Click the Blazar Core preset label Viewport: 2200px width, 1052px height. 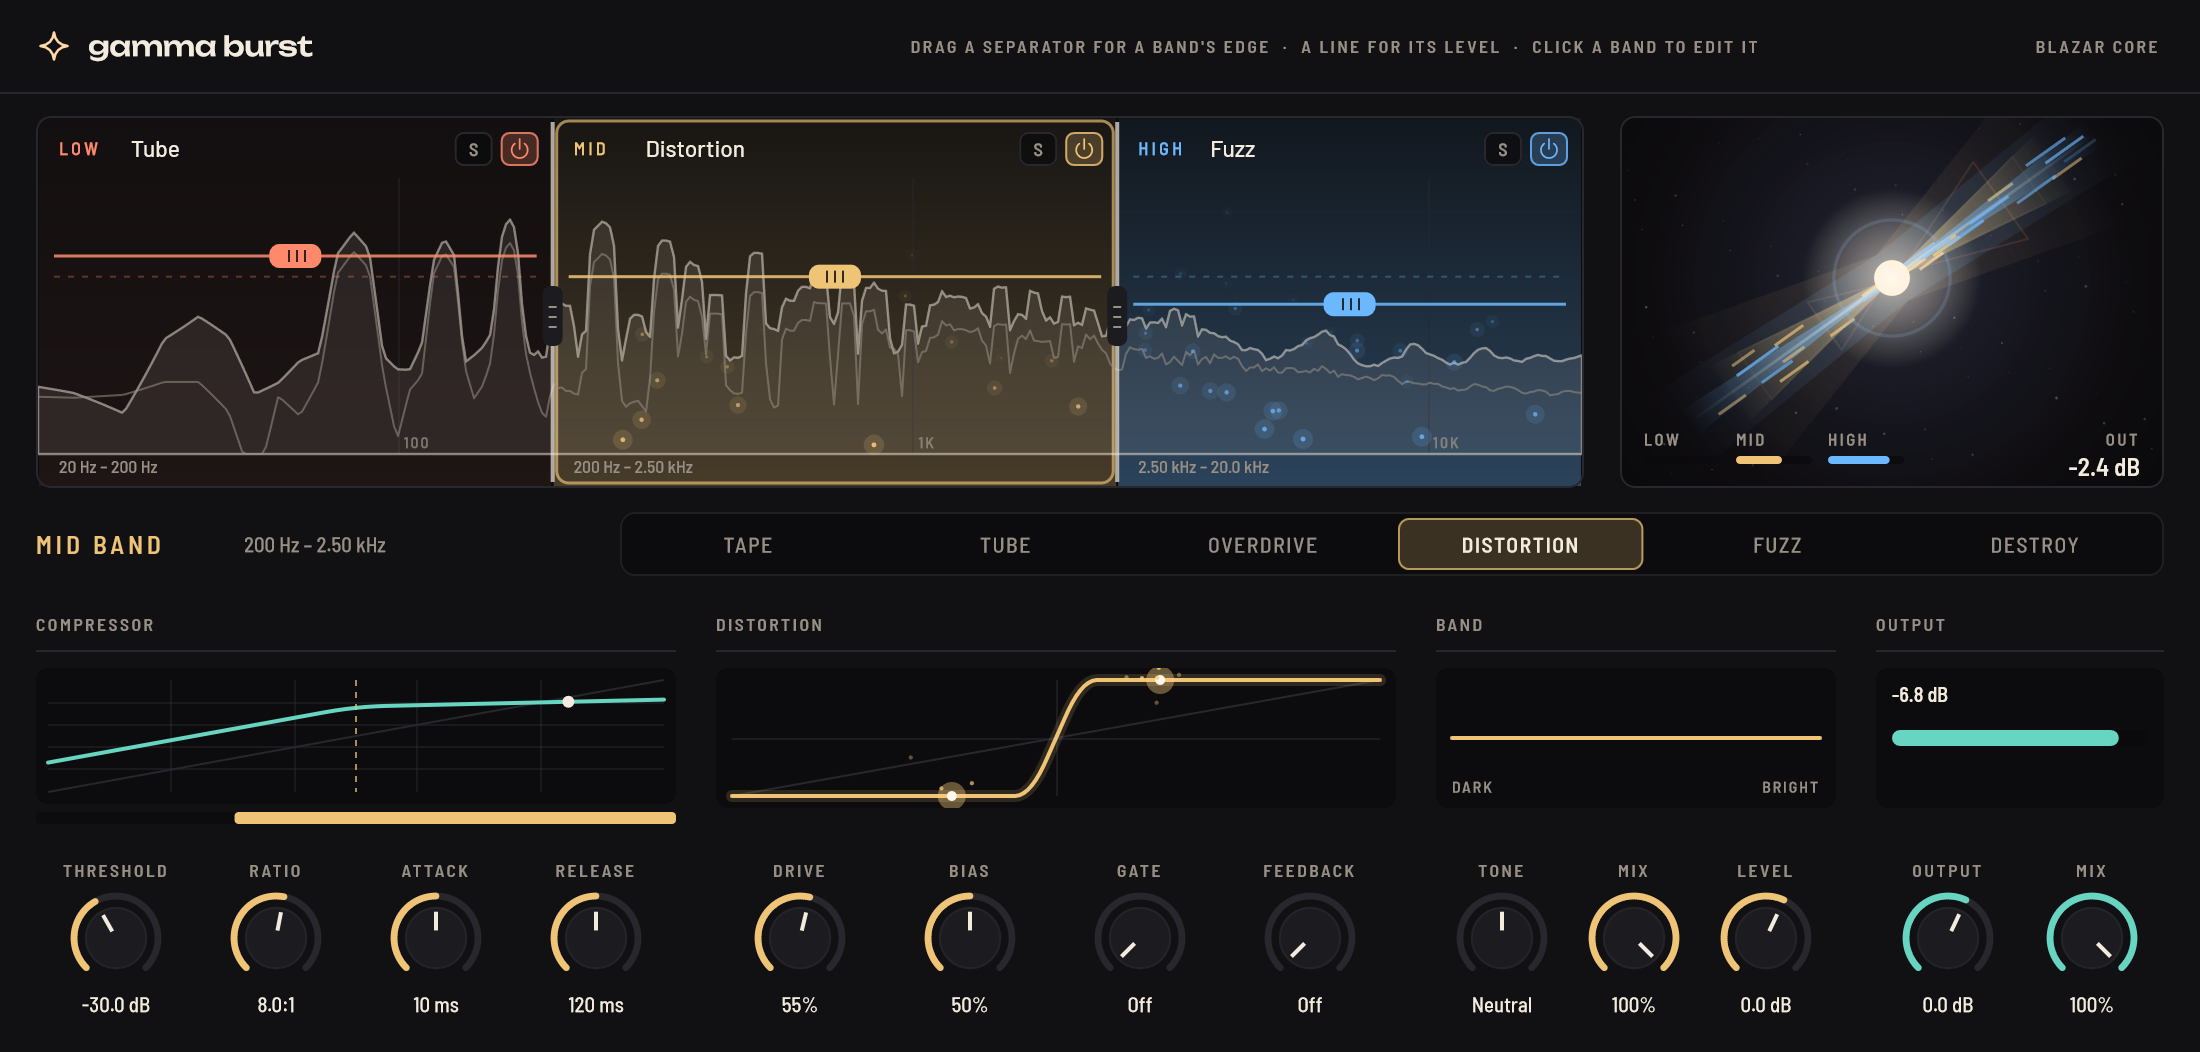[x=2096, y=47]
